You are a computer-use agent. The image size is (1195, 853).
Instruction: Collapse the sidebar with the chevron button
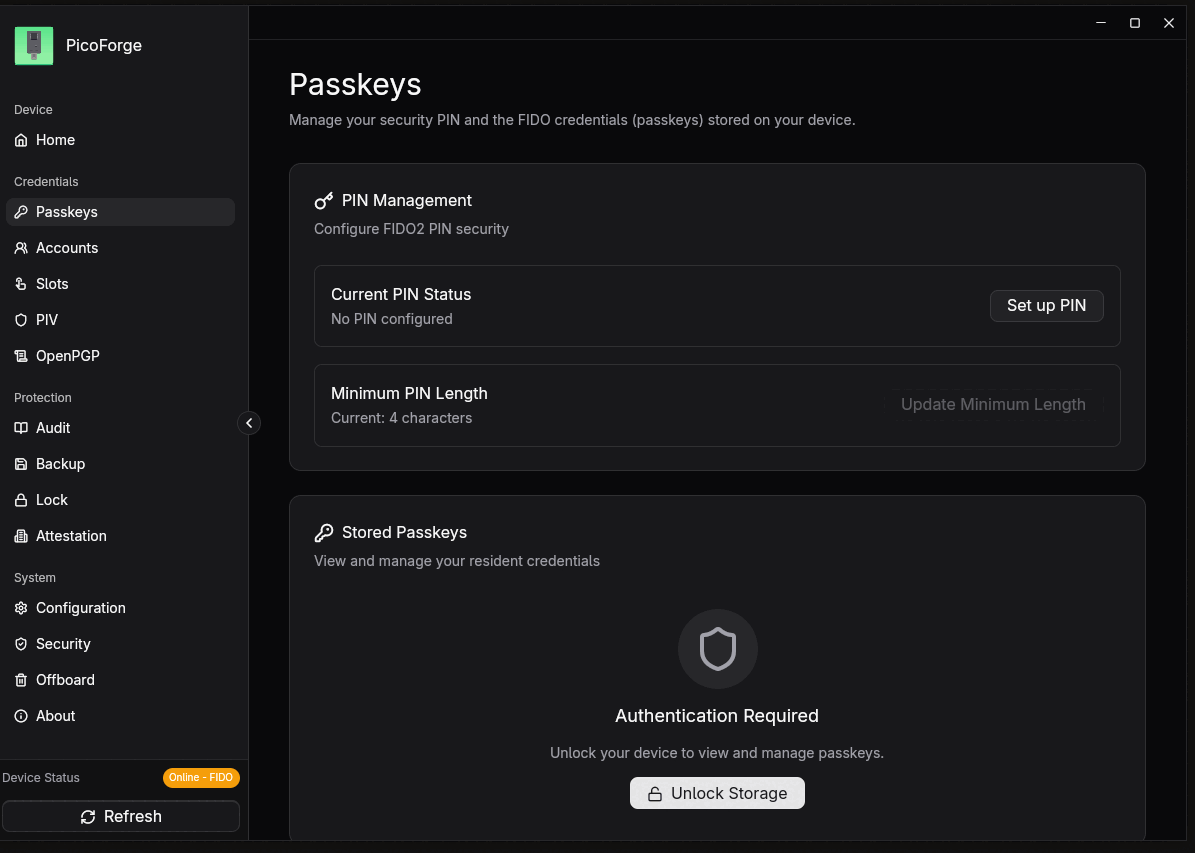[249, 423]
